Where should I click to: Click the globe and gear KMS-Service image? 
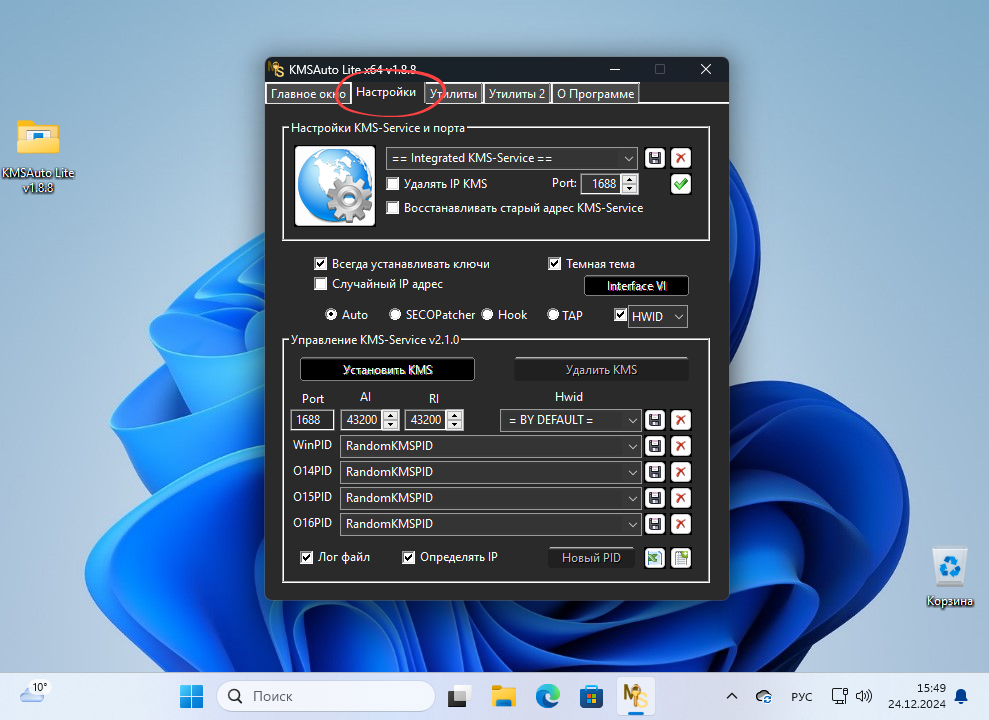[334, 186]
